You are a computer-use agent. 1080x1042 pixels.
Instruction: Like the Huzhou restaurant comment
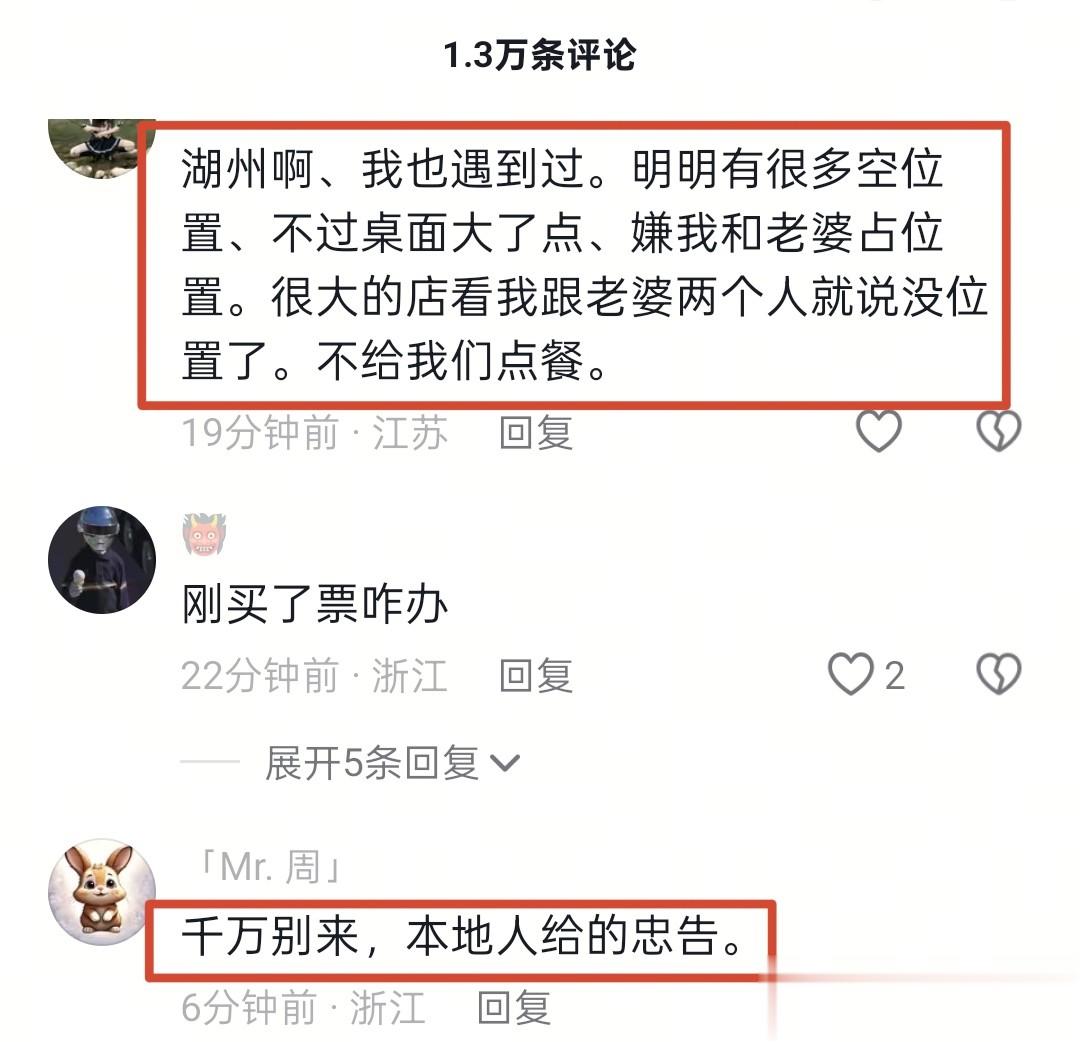click(x=878, y=431)
